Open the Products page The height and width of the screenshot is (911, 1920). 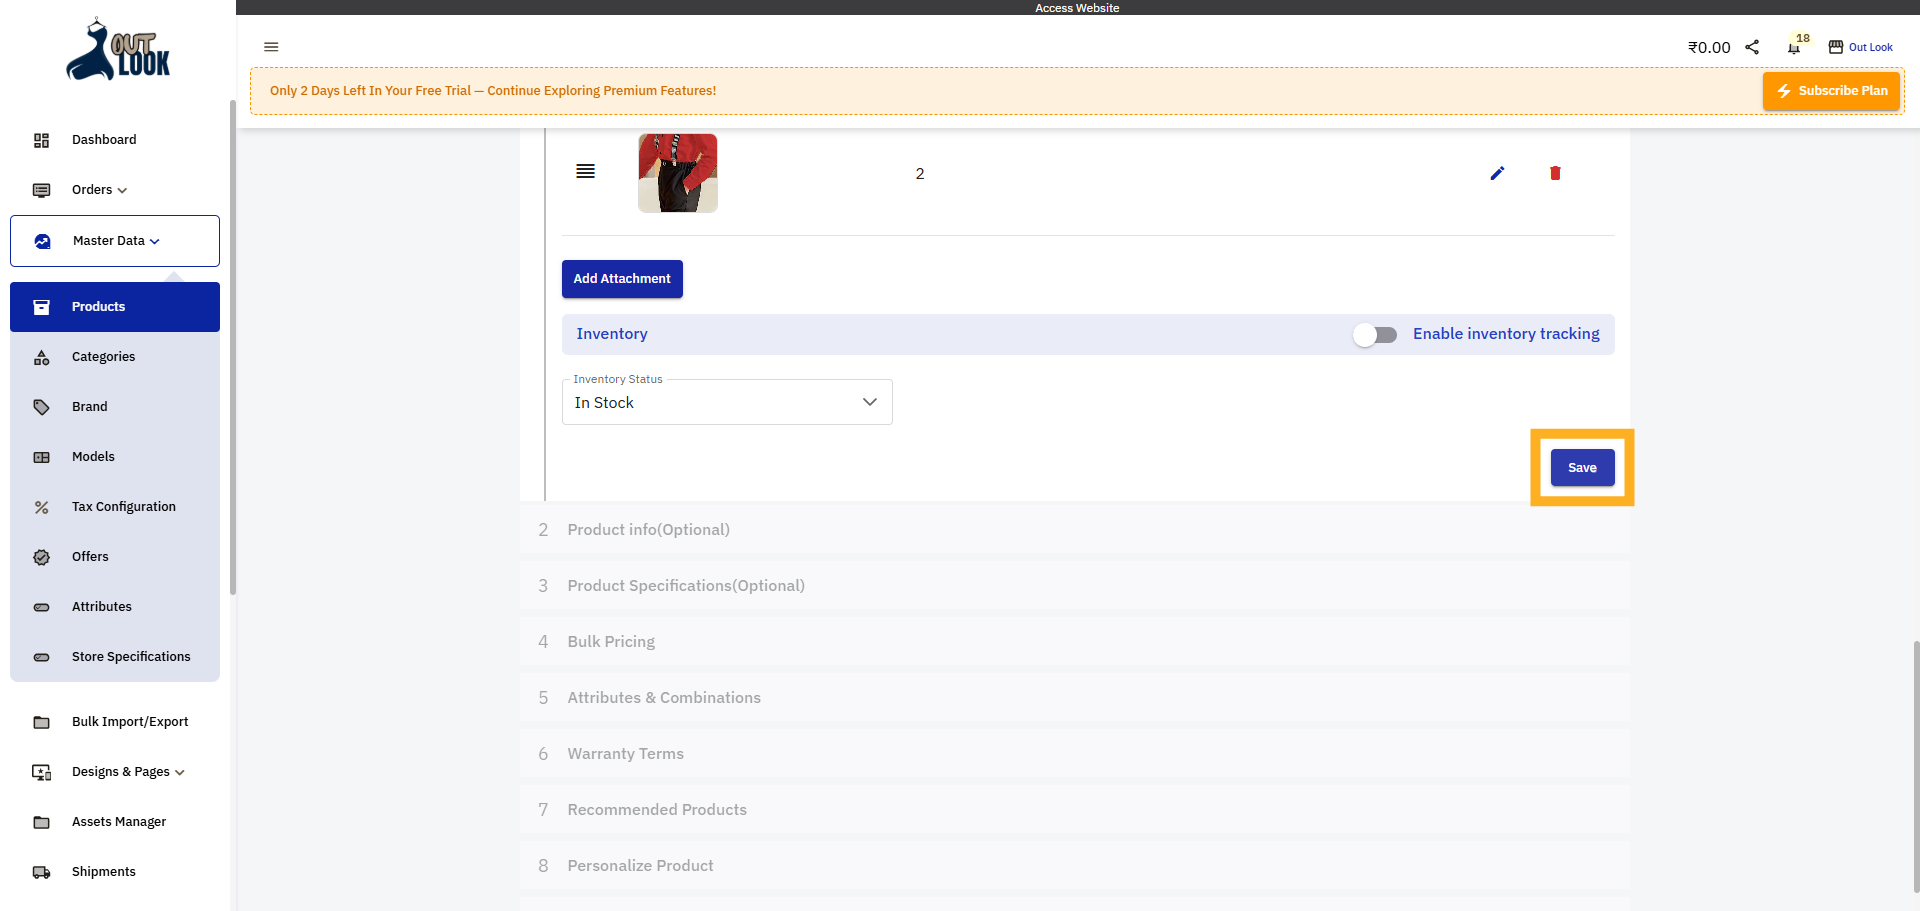[115, 307]
